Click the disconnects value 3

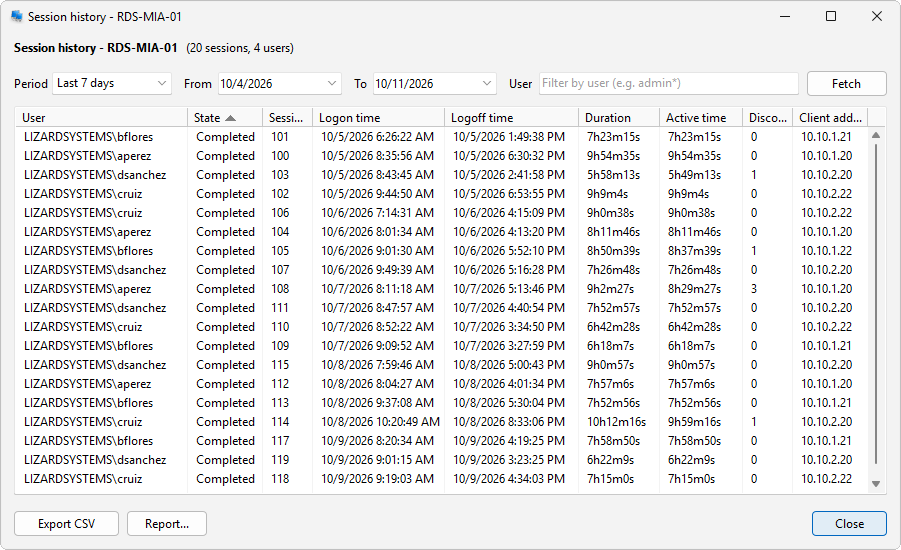click(x=754, y=289)
